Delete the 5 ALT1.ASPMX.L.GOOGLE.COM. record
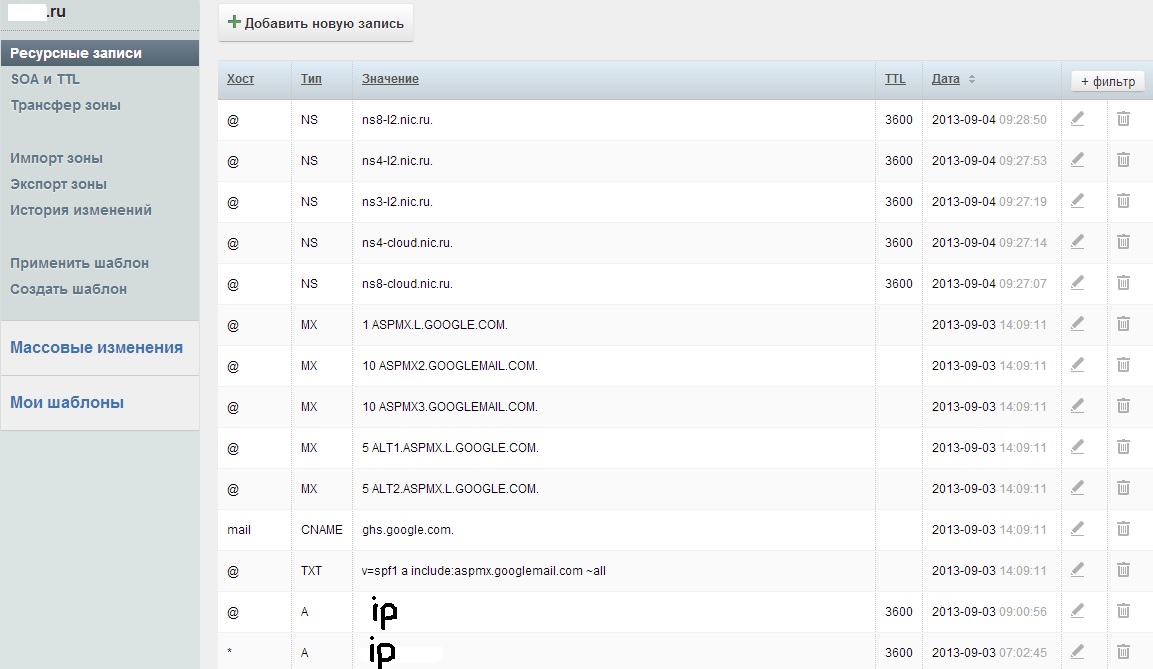Image resolution: width=1153 pixels, height=669 pixels. tap(1123, 447)
